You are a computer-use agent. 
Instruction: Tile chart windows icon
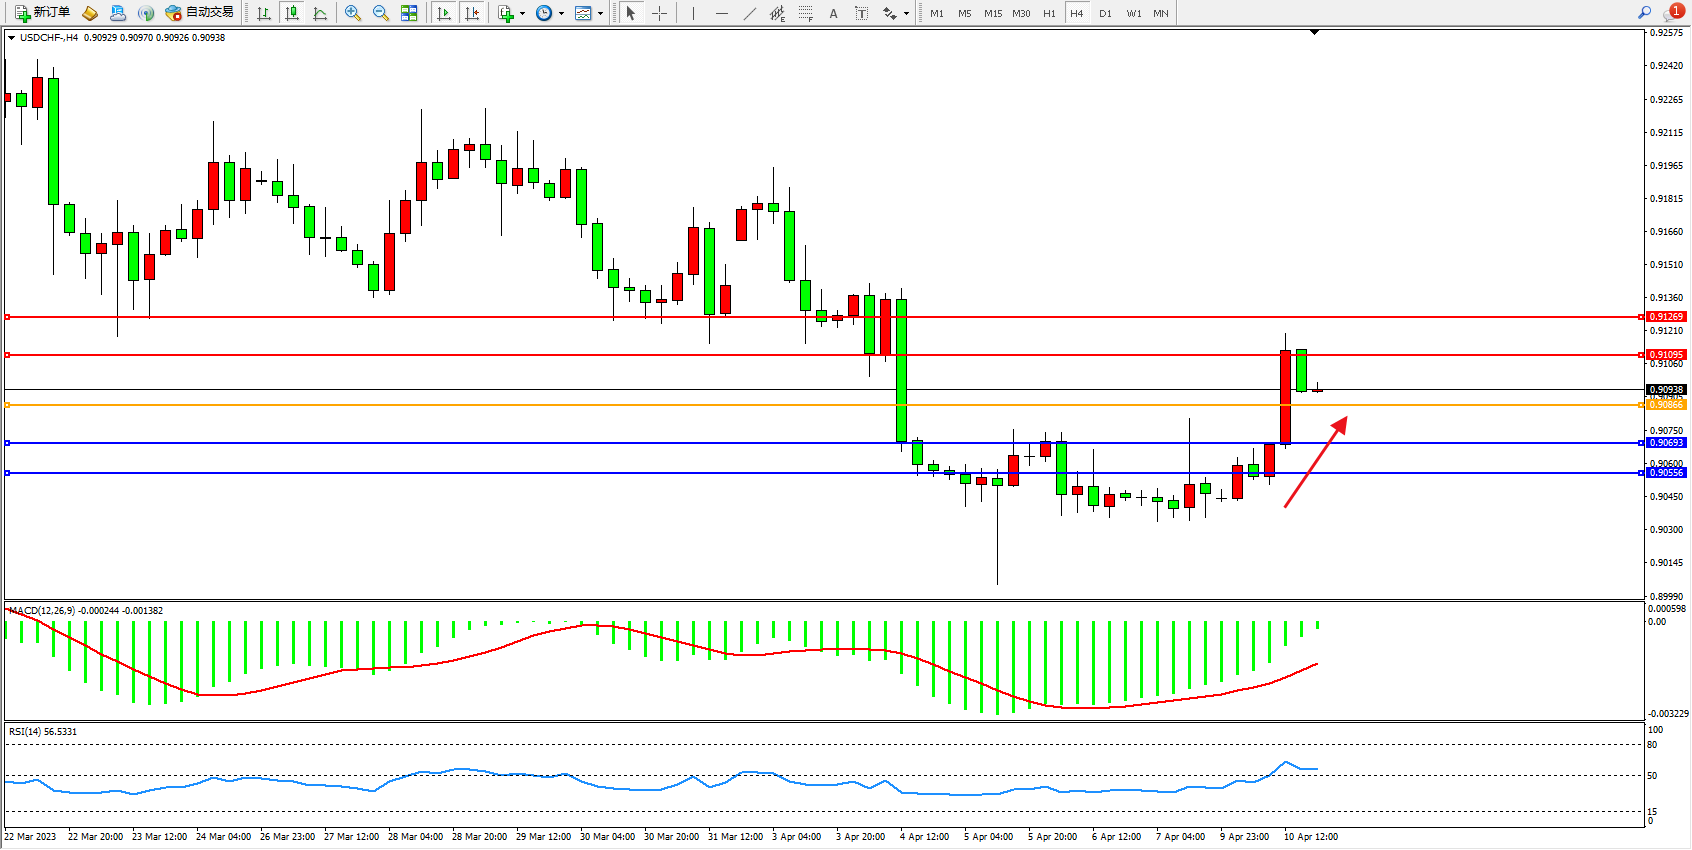pos(409,13)
